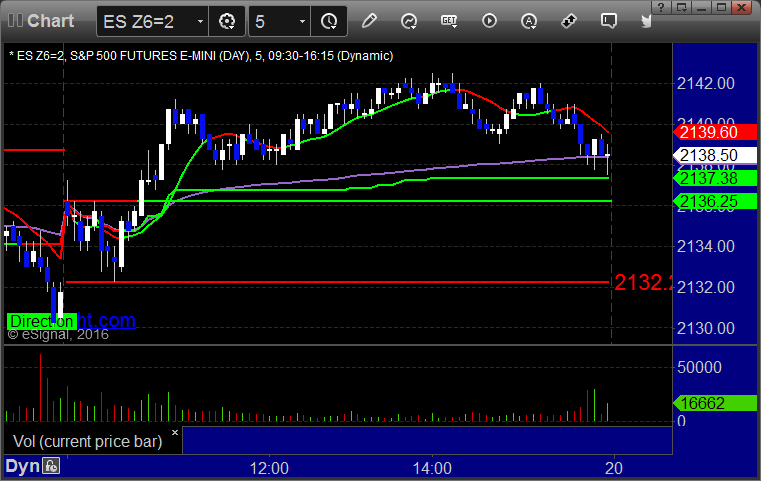Start bar replay with the play icon

pos(489,21)
